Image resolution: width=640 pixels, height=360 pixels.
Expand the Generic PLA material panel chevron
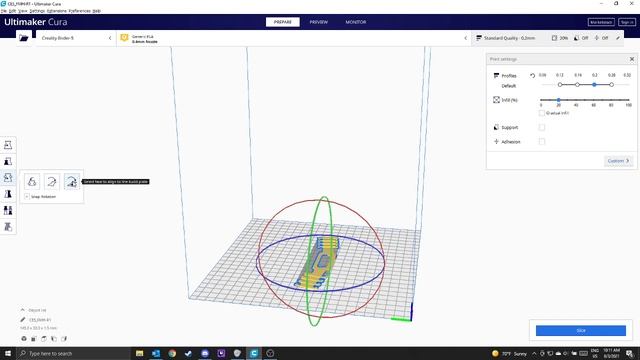[465, 38]
